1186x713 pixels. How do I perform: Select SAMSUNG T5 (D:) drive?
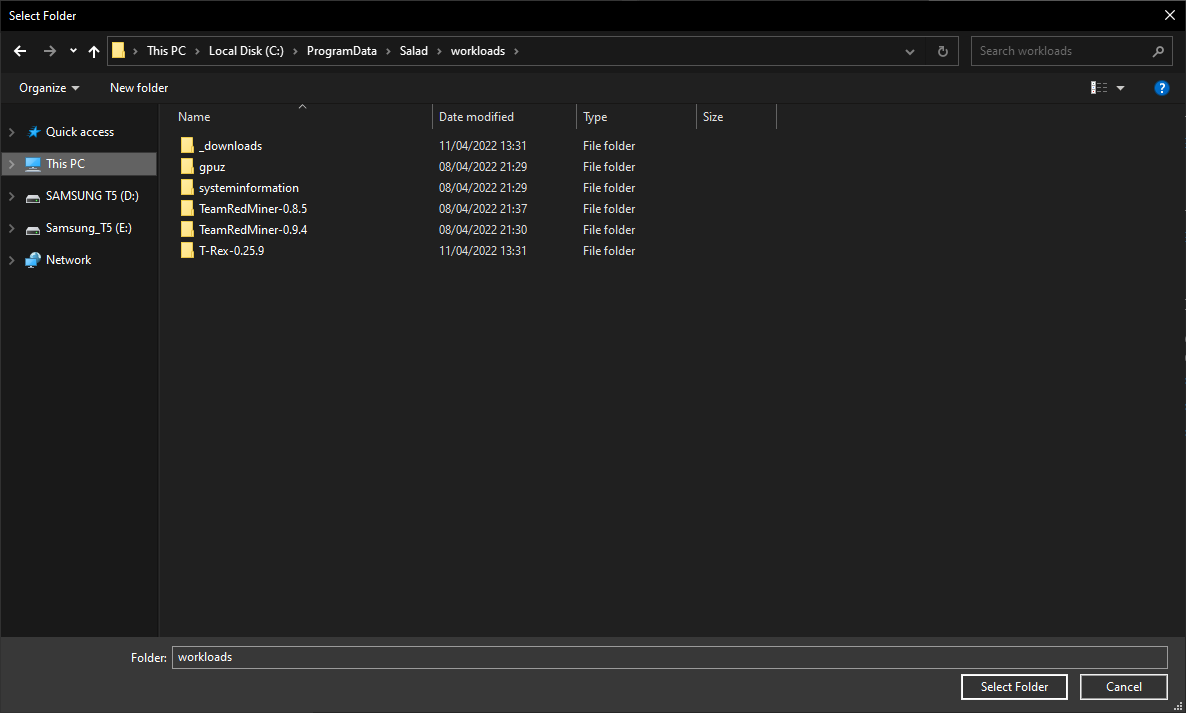(92, 196)
